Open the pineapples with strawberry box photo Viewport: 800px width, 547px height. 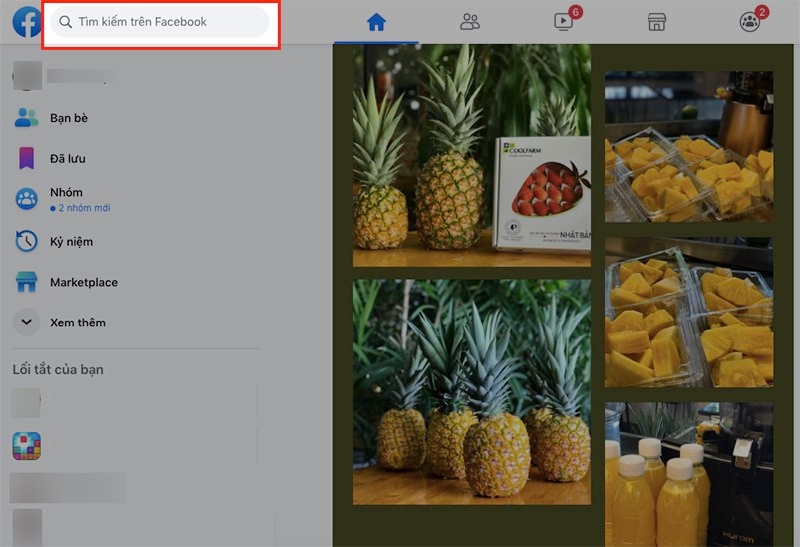[x=472, y=156]
